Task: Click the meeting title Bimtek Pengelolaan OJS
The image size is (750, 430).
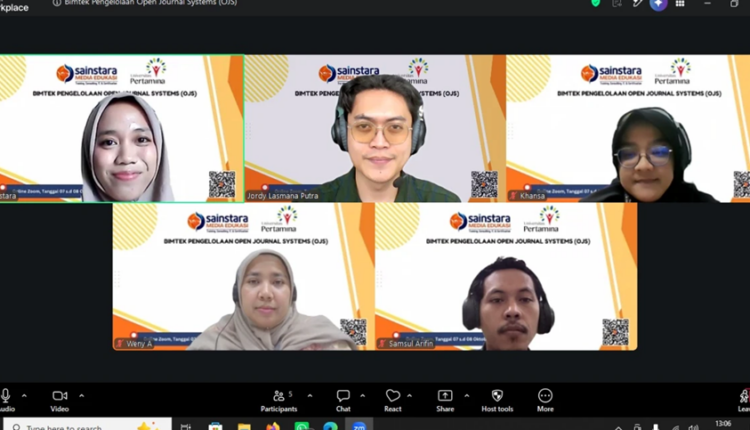Action: click(151, 3)
